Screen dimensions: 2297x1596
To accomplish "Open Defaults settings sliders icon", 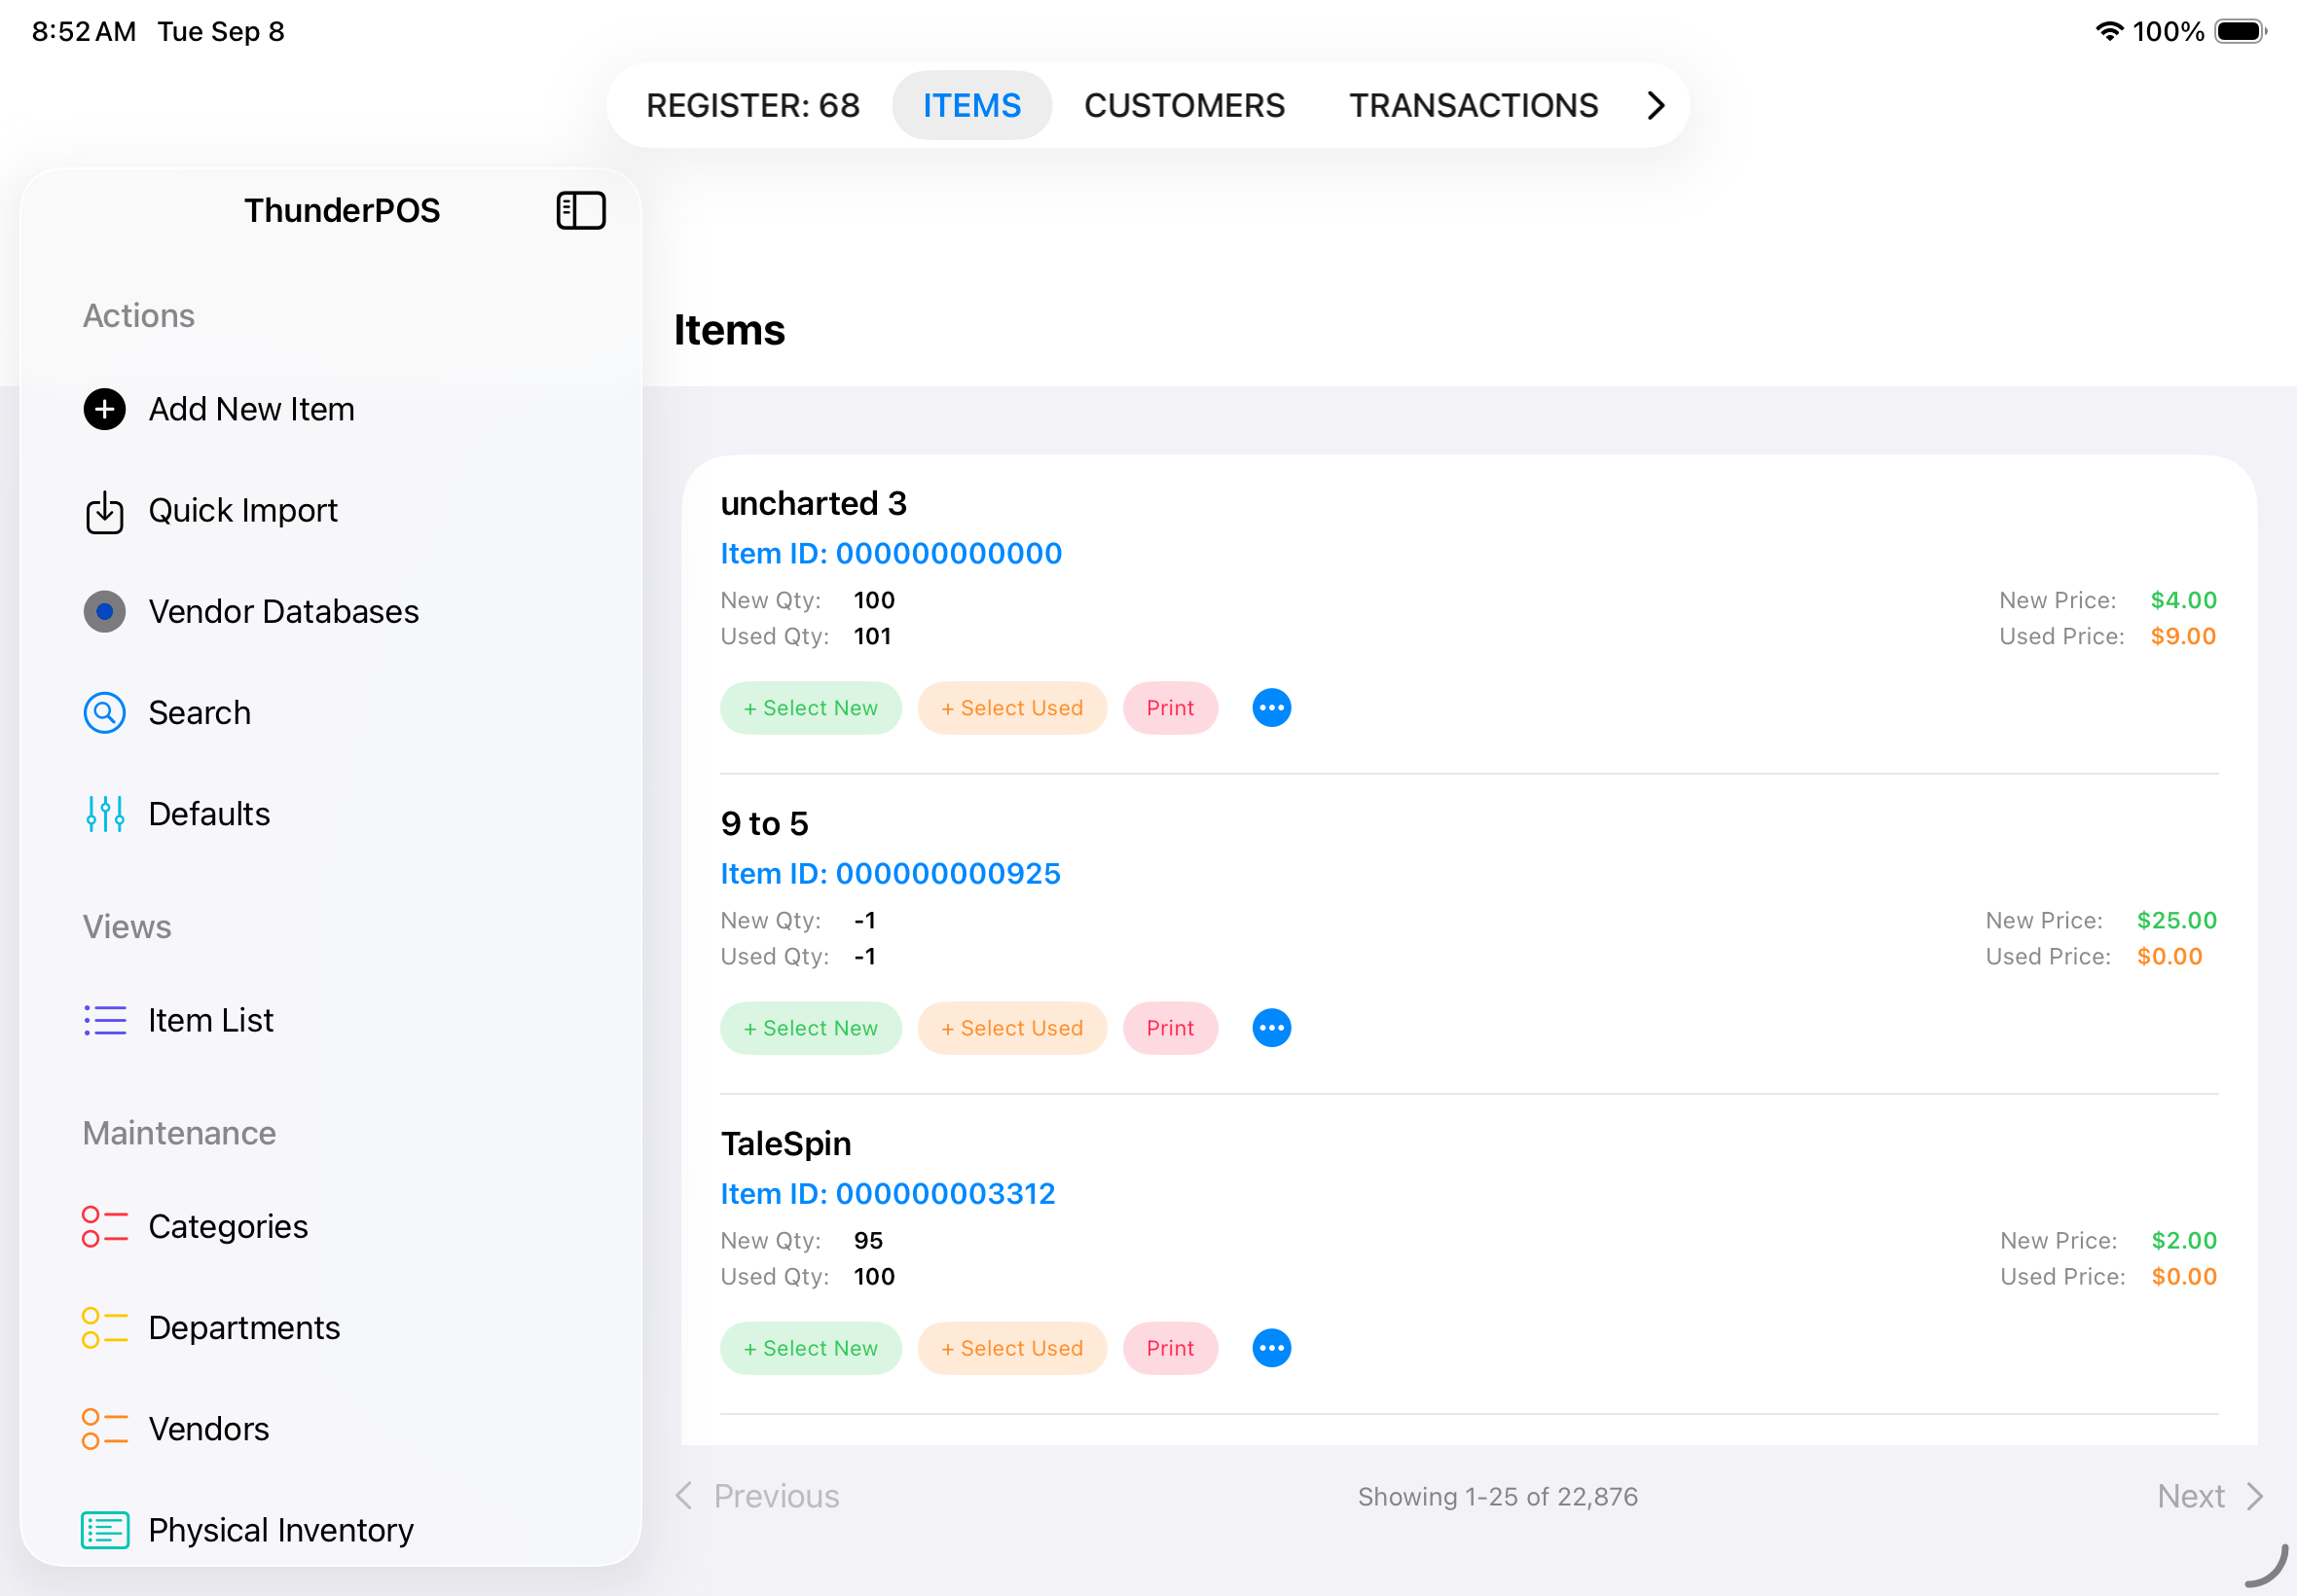I will pyautogui.click(x=104, y=814).
